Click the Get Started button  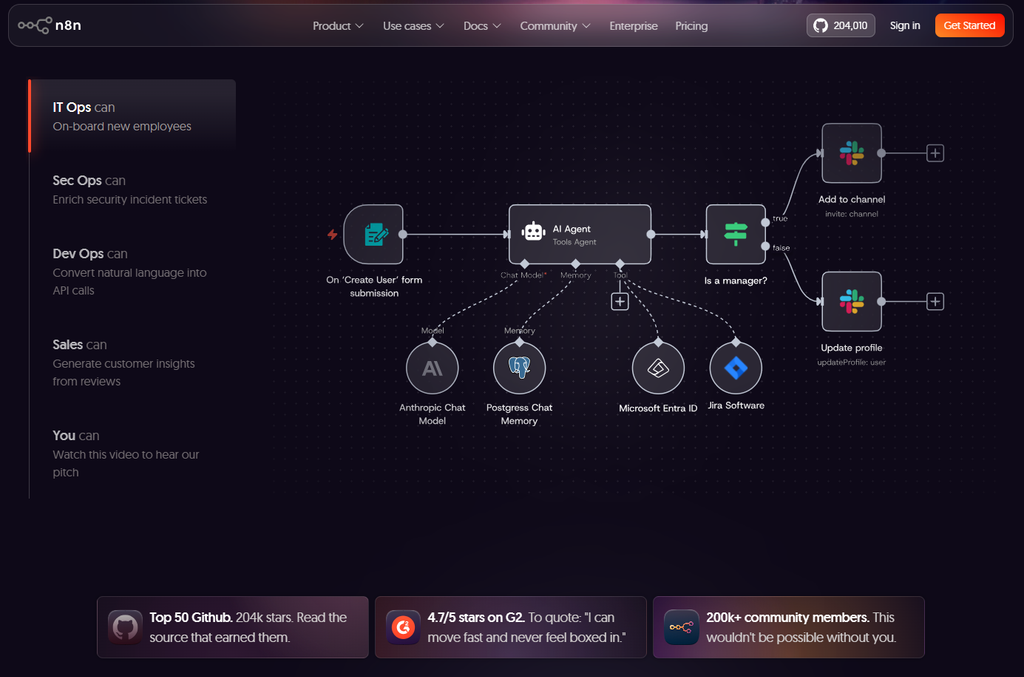click(969, 25)
